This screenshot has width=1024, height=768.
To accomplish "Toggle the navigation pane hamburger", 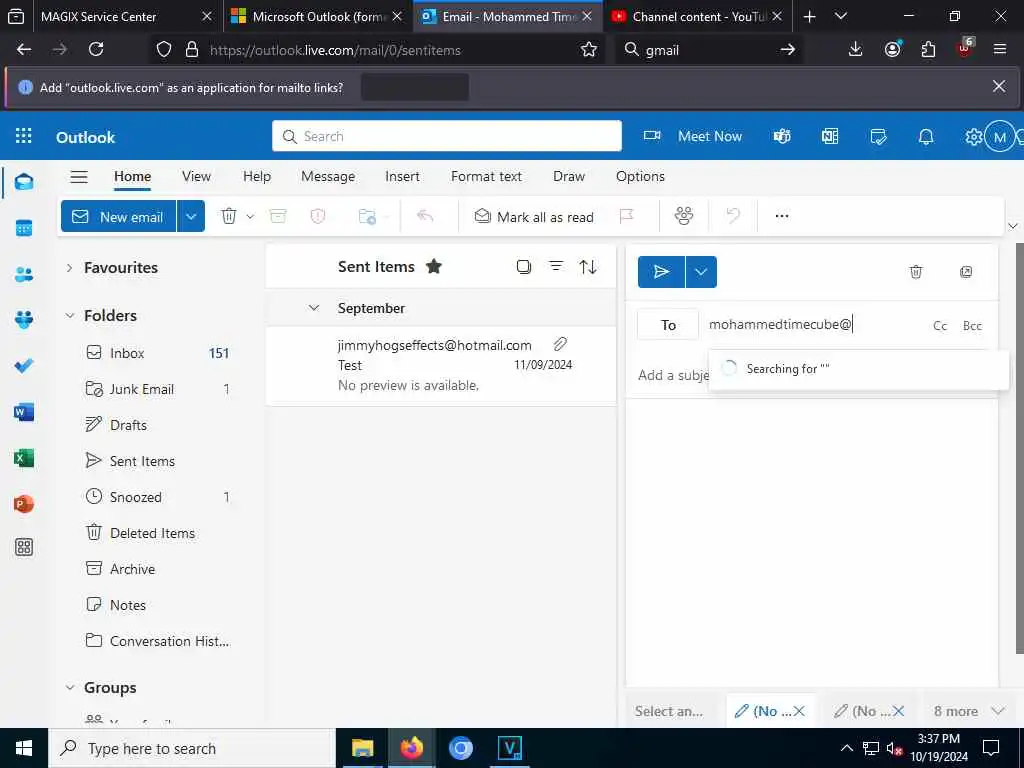I will pos(79,176).
